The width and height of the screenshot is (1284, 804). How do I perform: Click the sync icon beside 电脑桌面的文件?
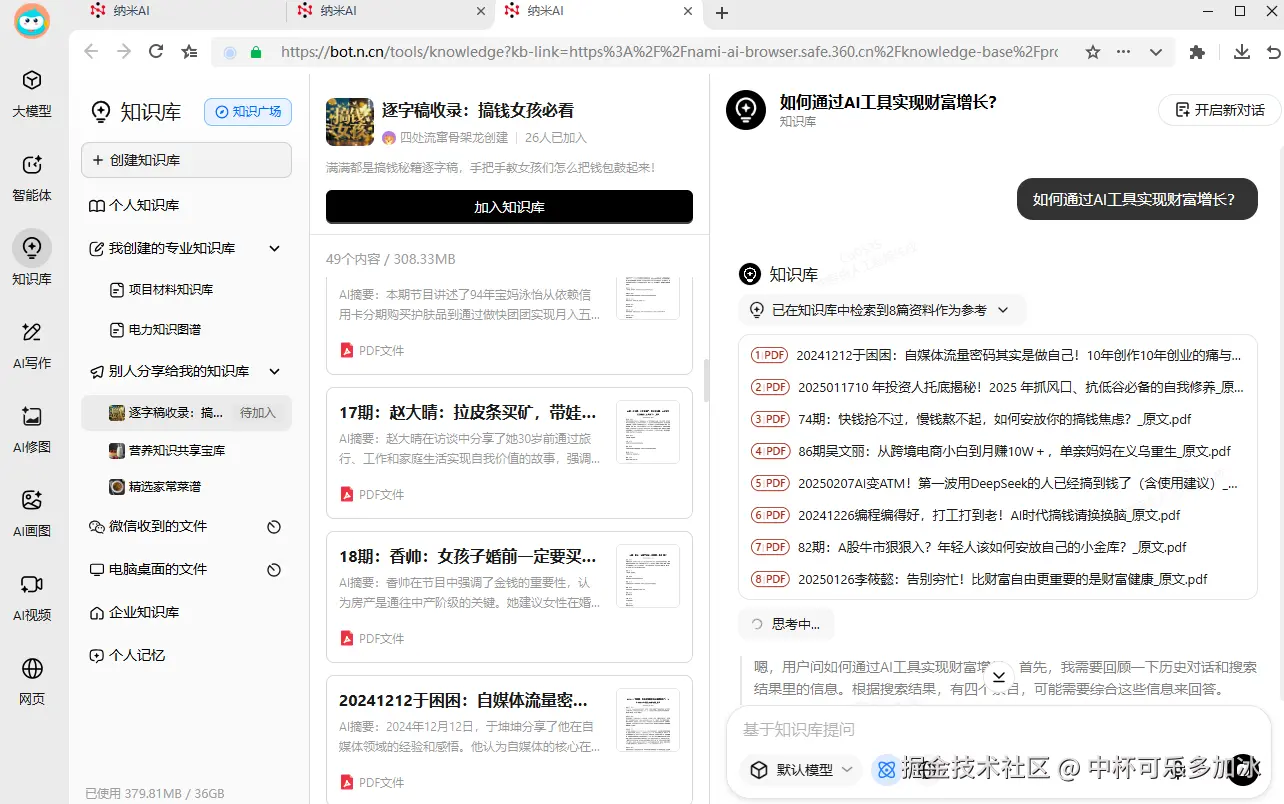pyautogui.click(x=274, y=570)
